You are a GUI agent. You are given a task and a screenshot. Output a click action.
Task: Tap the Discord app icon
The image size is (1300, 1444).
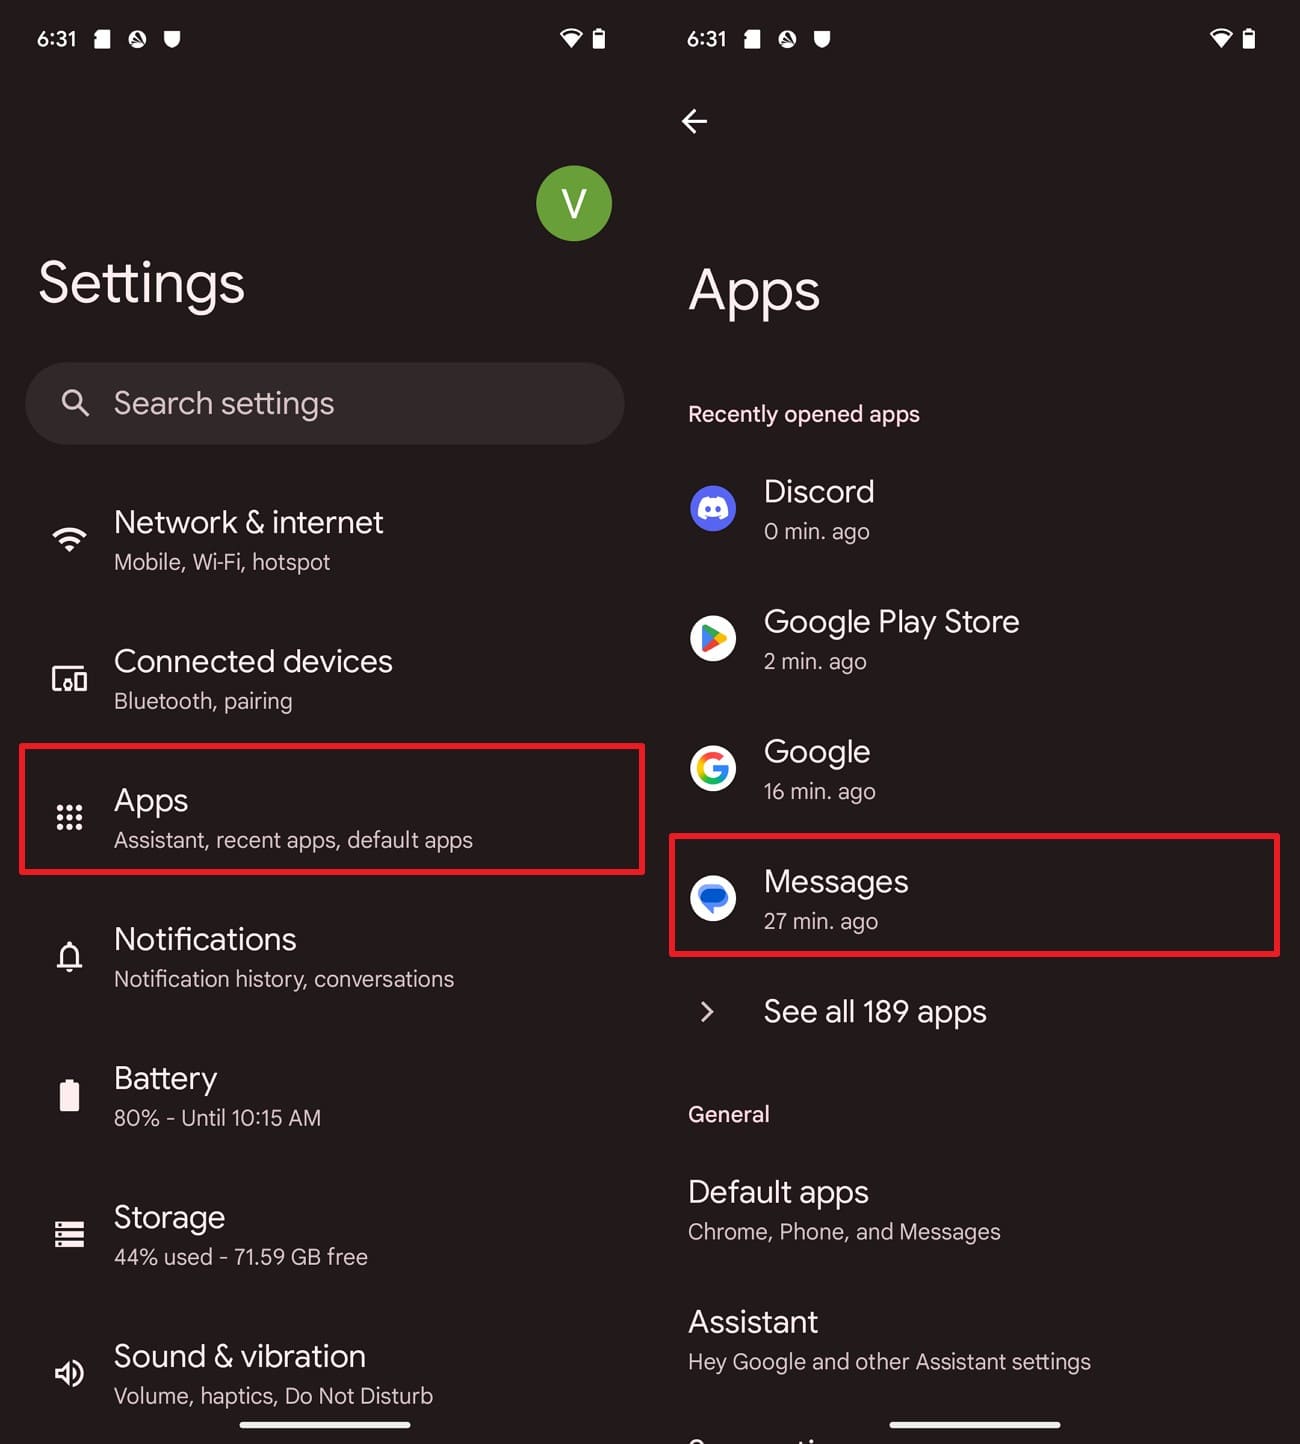pyautogui.click(x=713, y=508)
